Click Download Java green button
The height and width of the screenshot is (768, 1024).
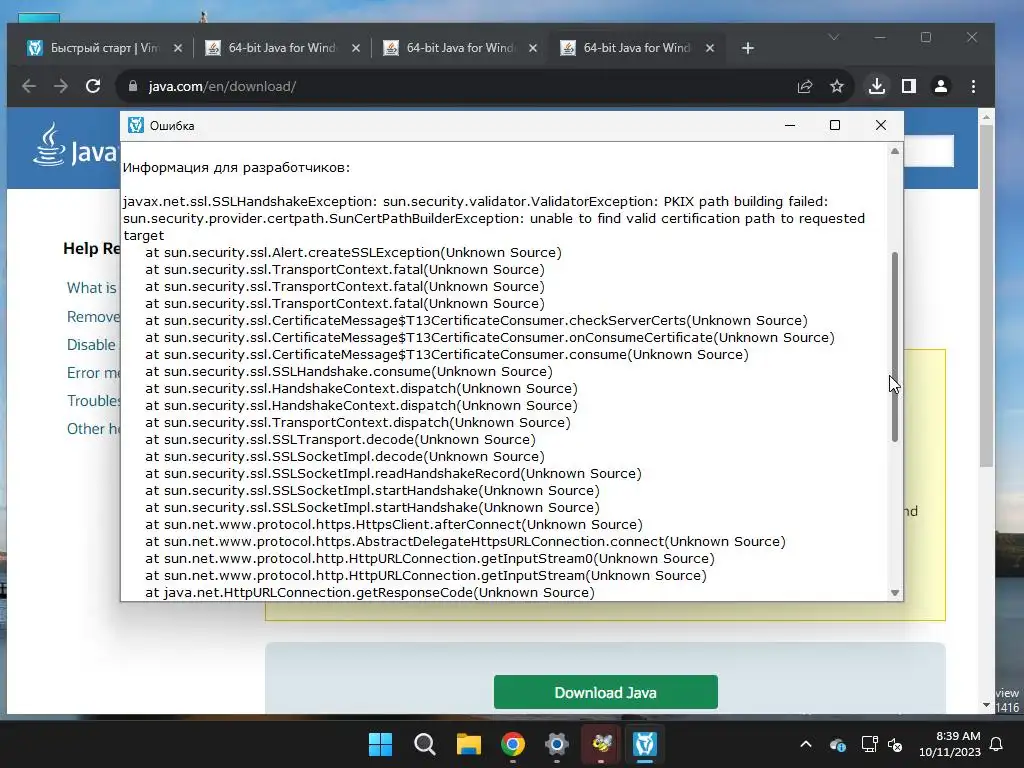click(605, 692)
